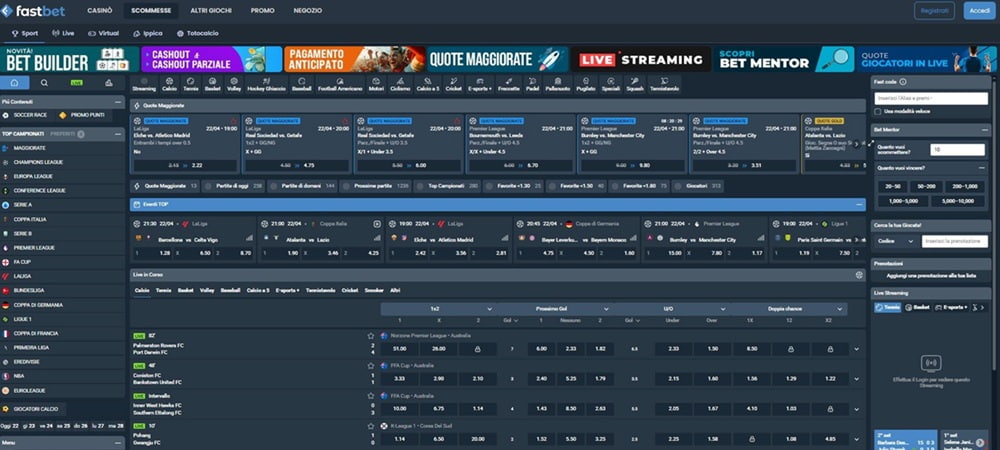Image resolution: width=1000 pixels, height=450 pixels.
Task: Click the green LIVE badge in left sidebar
Action: click(77, 83)
